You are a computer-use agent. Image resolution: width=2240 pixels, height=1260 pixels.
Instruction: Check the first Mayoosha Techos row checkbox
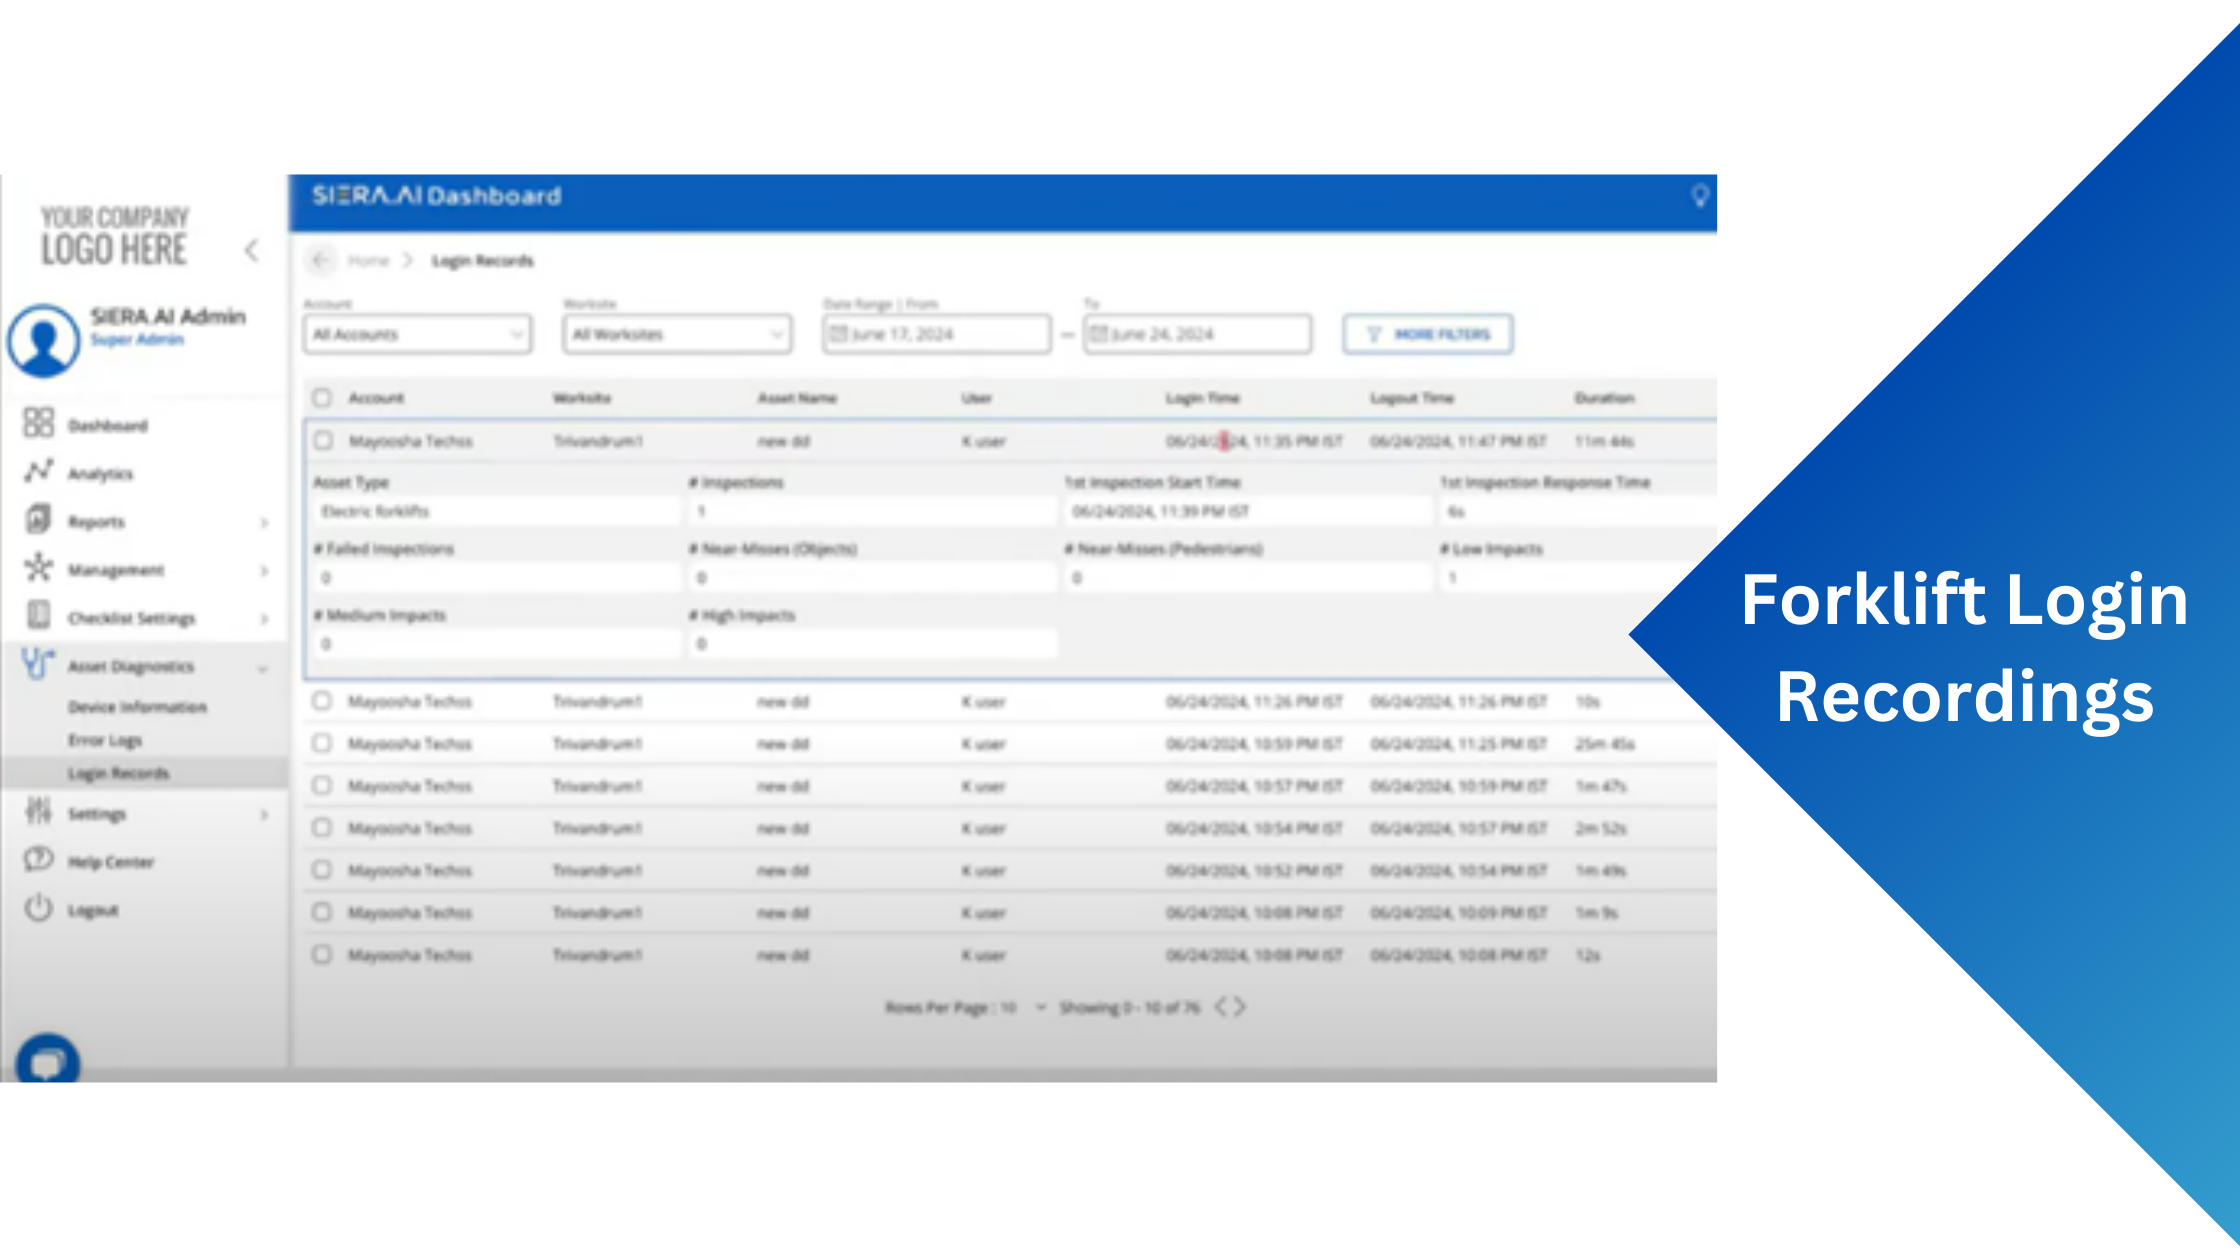pos(323,441)
